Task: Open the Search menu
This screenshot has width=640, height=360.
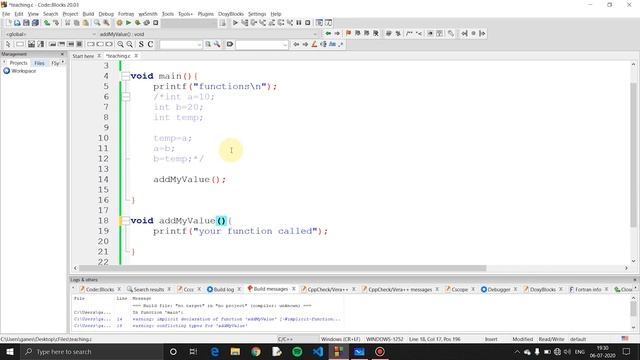Action: 51,14
